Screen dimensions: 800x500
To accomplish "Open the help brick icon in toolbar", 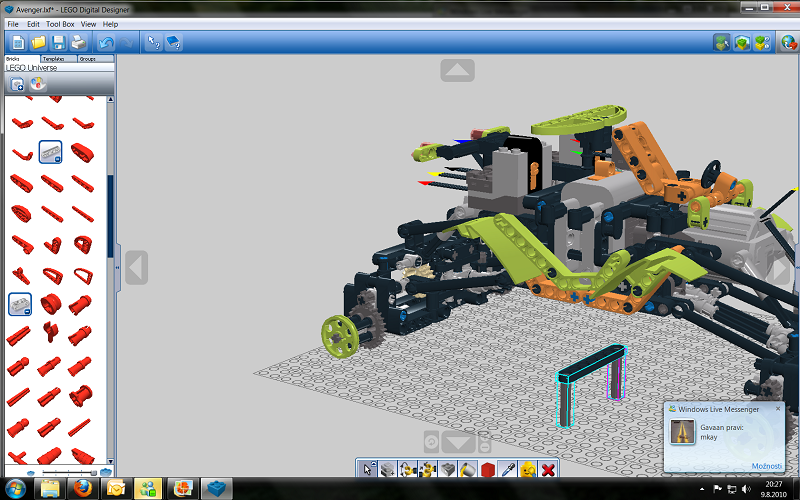I will [x=173, y=42].
